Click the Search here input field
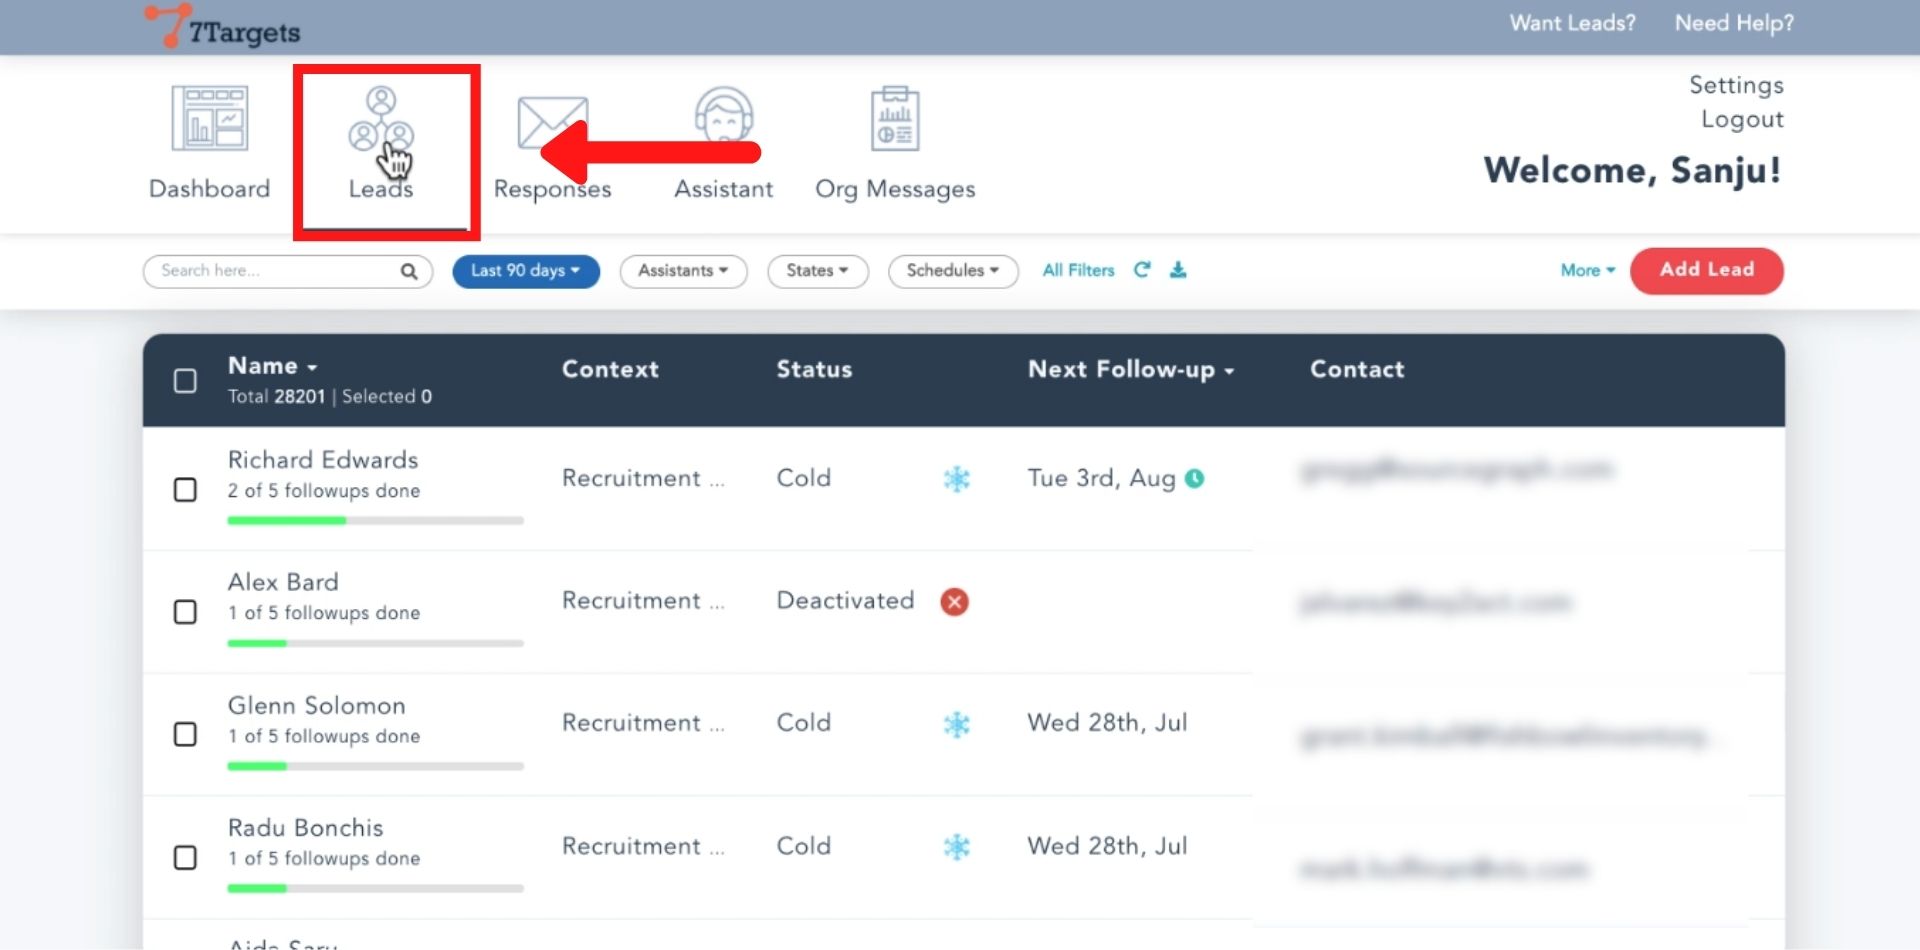Viewport: 1920px width, 950px height. 275,271
